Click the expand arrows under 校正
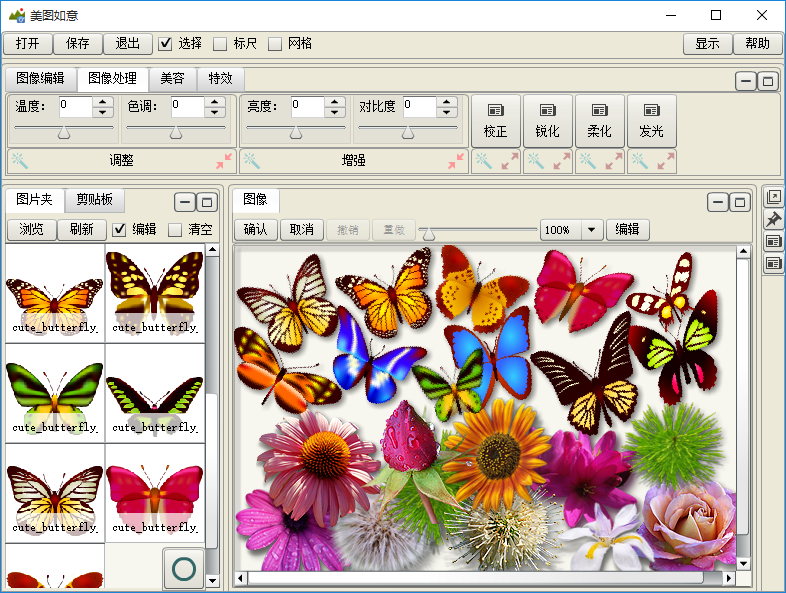 510,161
